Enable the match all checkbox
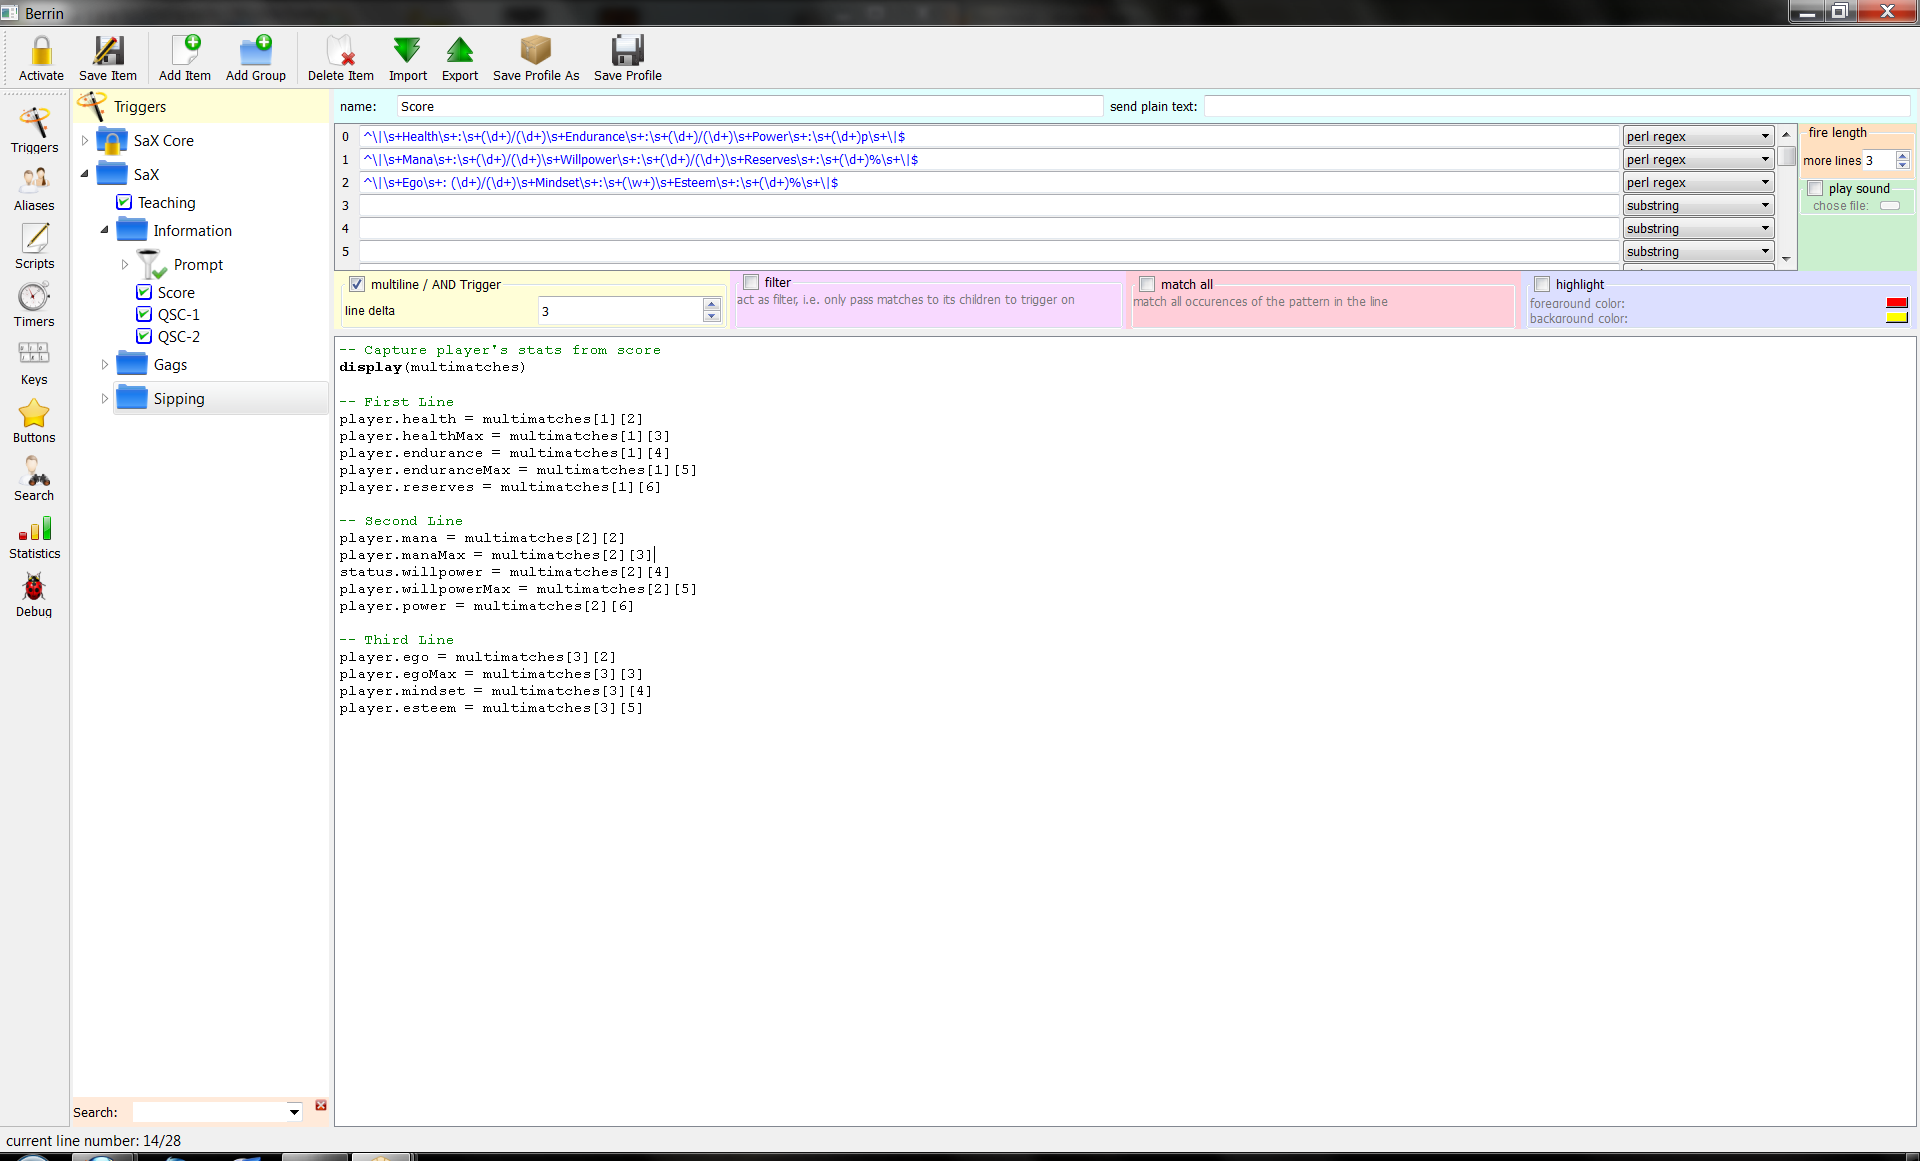The width and height of the screenshot is (1920, 1161). pyautogui.click(x=1147, y=284)
